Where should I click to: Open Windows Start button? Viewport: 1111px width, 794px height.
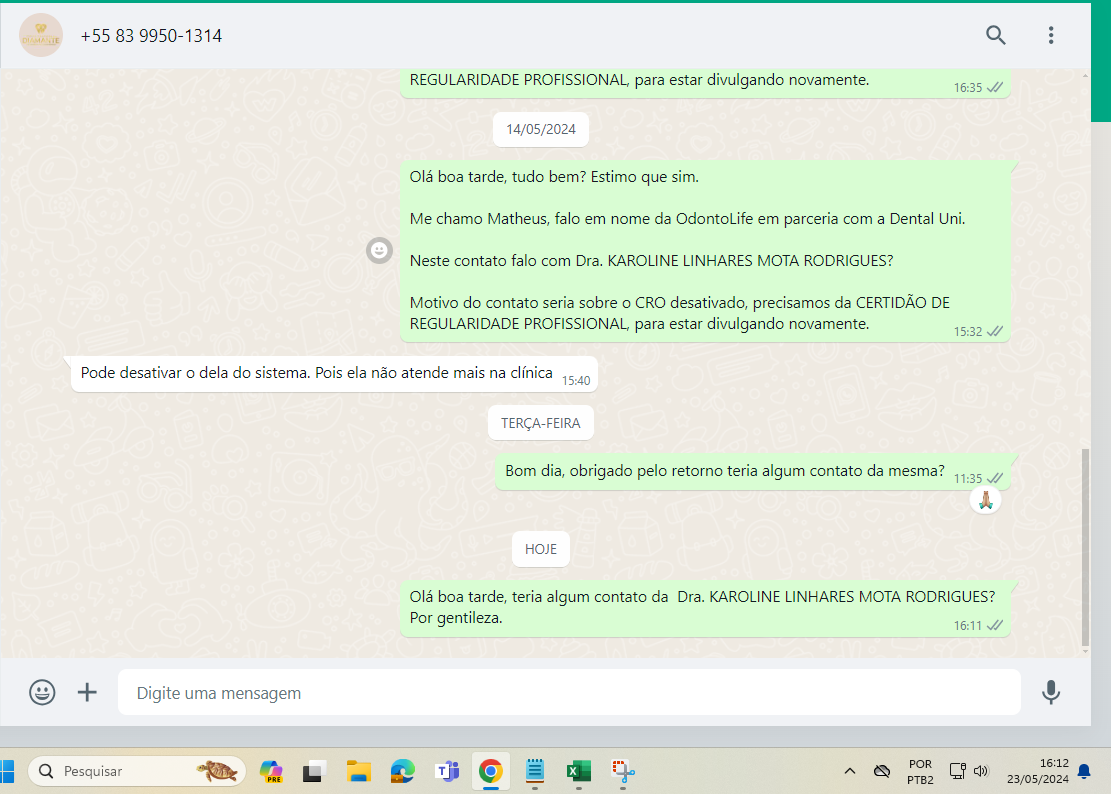click(7, 771)
